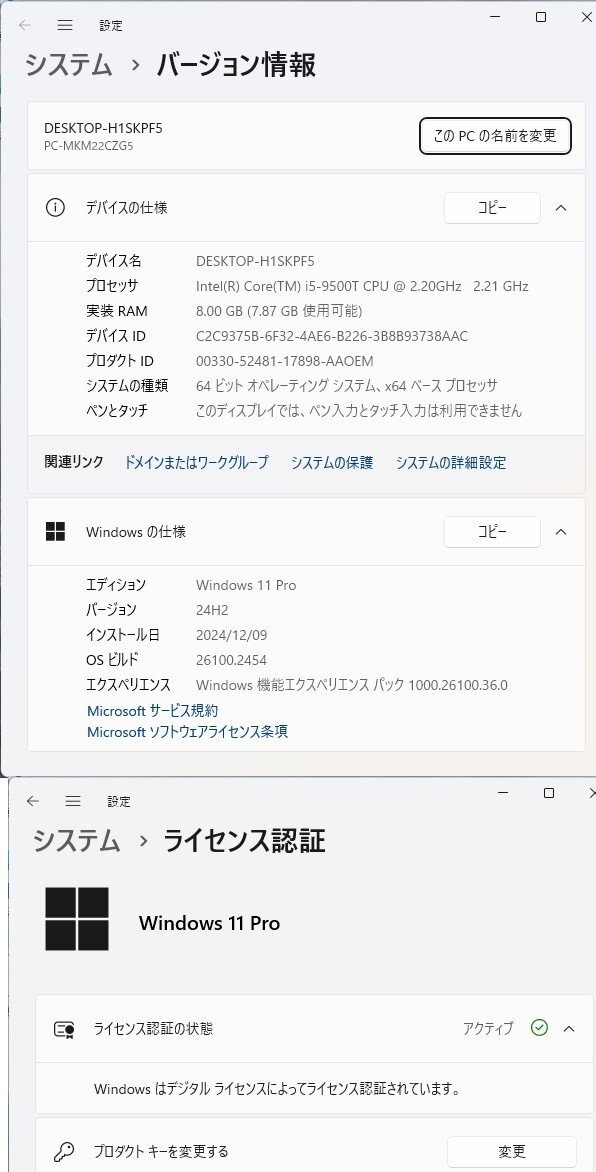Screen dimensions: 596x1172
Task: Open Microsoft ソフトウェアライセンス条項 link
Action: tap(187, 732)
